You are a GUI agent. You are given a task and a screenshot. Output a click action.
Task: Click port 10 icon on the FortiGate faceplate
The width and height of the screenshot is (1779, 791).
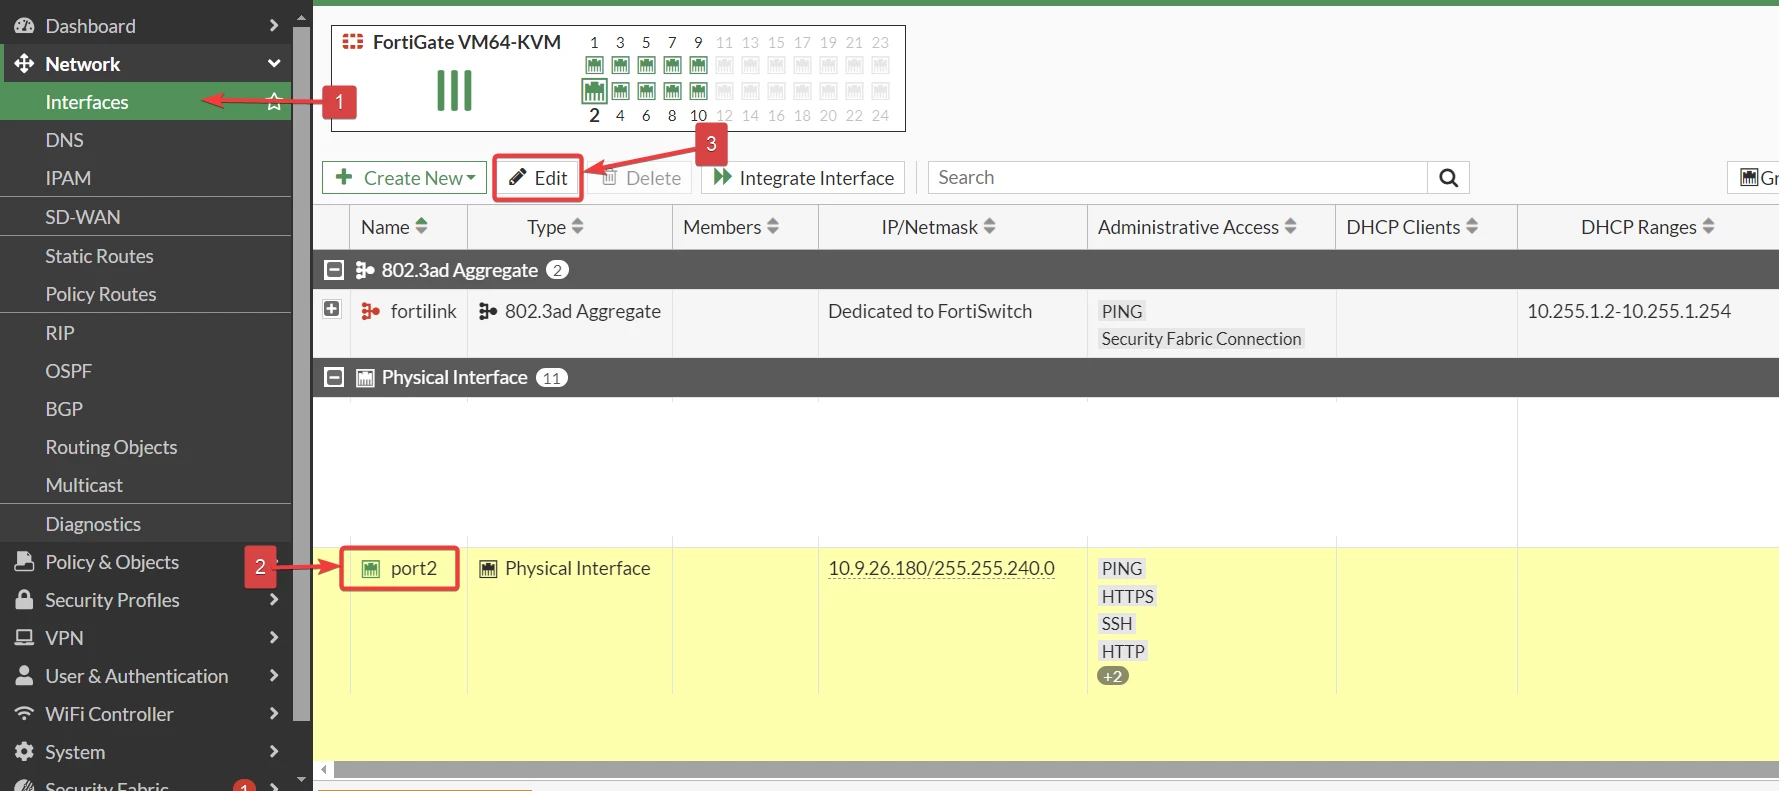(x=698, y=91)
